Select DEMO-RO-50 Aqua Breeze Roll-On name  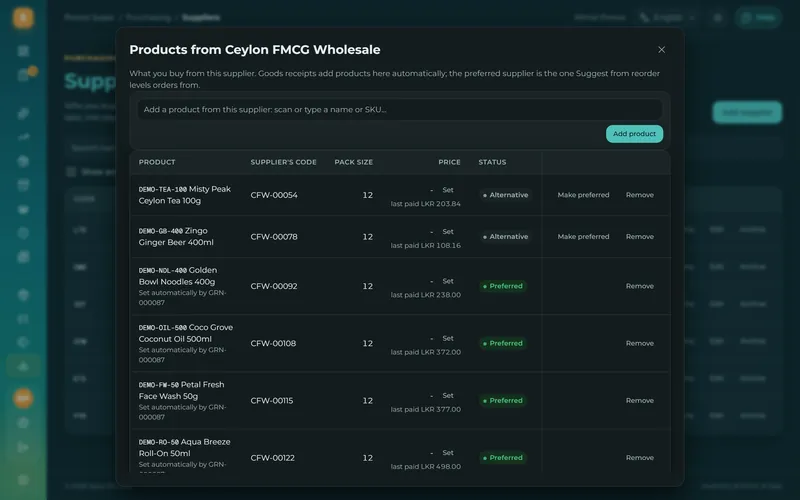[x=184, y=447]
